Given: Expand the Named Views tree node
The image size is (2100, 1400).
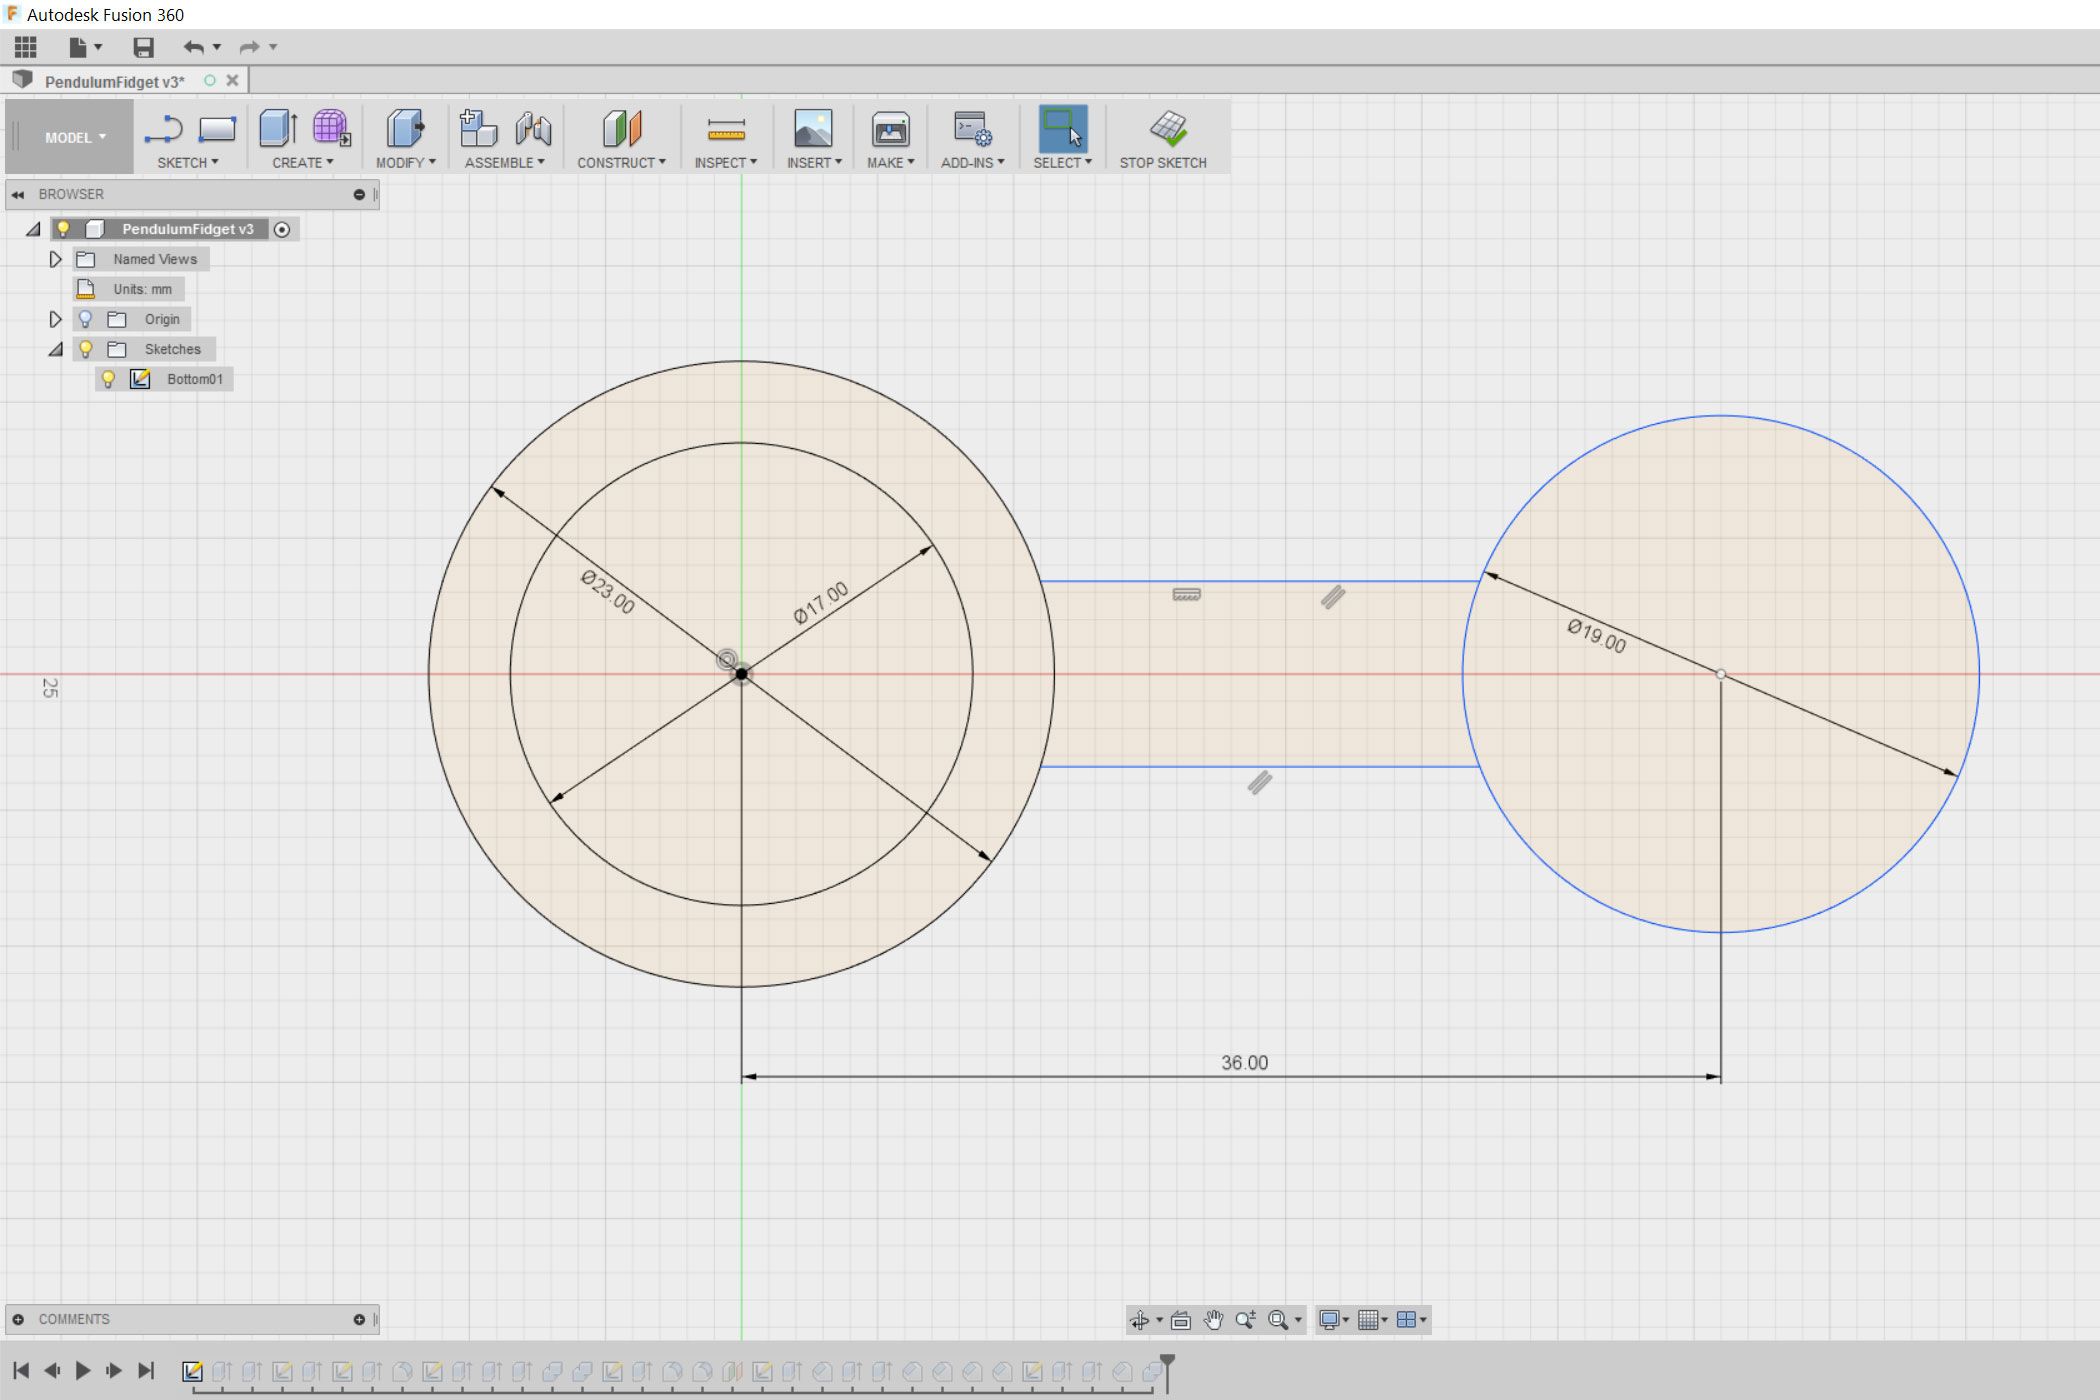Looking at the screenshot, I should [x=56, y=259].
